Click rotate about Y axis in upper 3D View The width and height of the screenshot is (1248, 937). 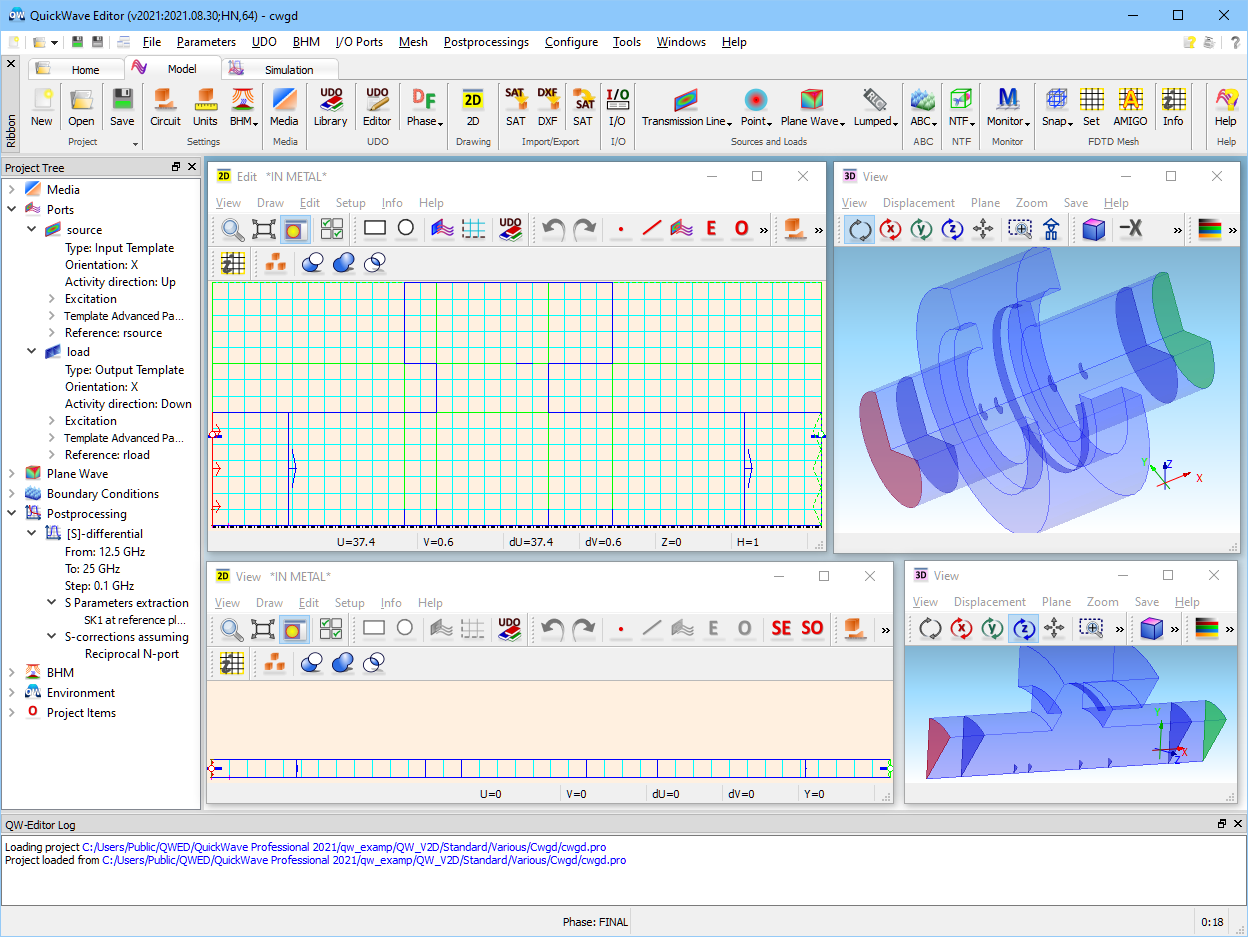tap(921, 230)
